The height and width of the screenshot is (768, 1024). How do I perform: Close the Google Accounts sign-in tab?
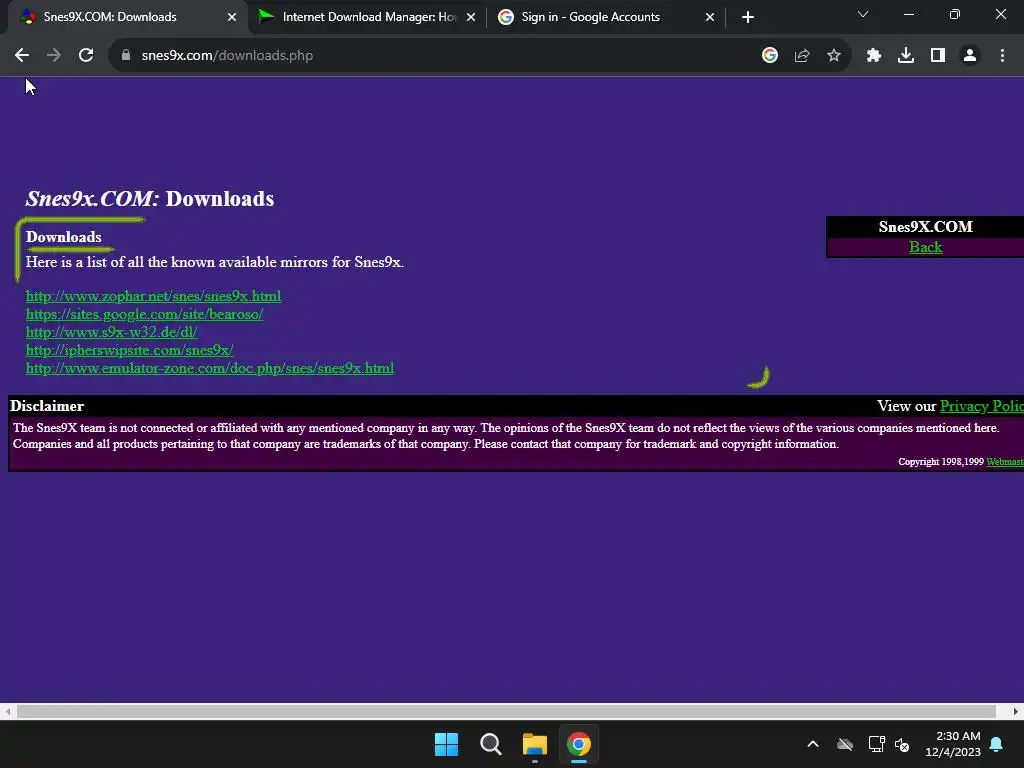tap(710, 17)
